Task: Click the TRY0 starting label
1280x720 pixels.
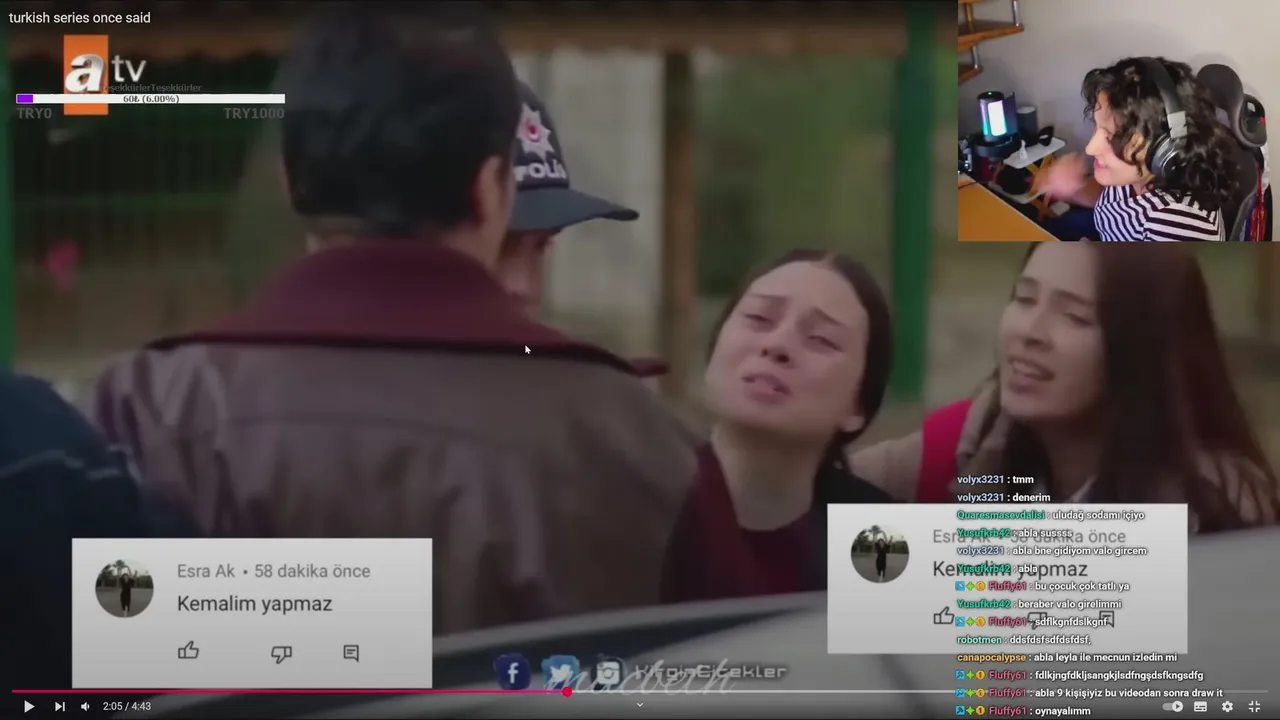Action: 34,113
